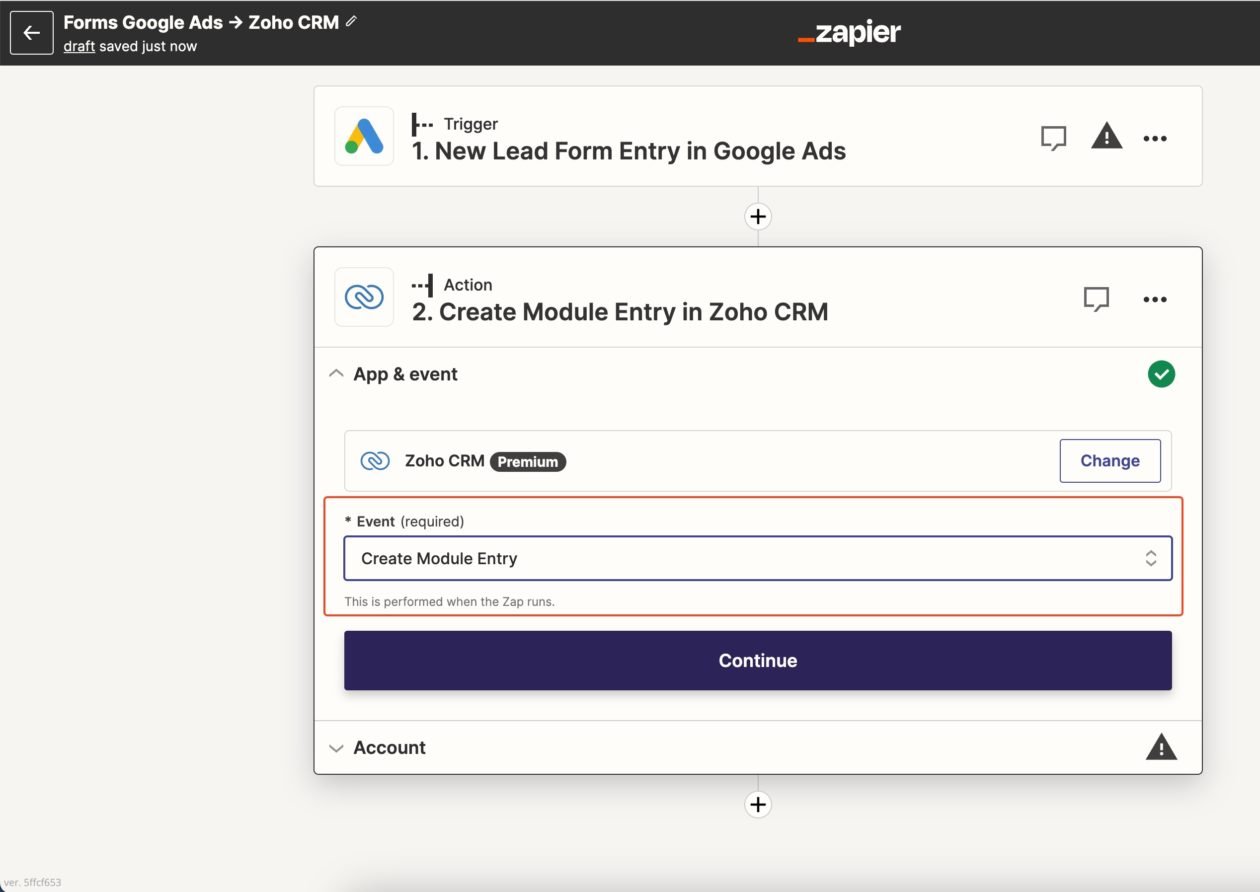Open the Google Ads trigger app icon
The width and height of the screenshot is (1260, 892).
tap(364, 137)
